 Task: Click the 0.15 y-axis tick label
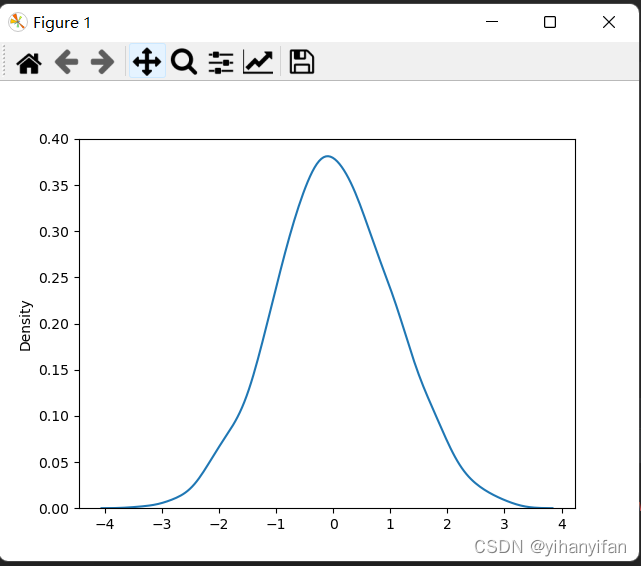click(54, 370)
